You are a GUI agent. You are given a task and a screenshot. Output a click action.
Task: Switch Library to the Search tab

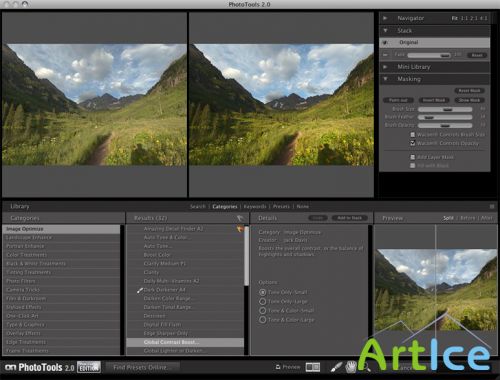[x=198, y=206]
